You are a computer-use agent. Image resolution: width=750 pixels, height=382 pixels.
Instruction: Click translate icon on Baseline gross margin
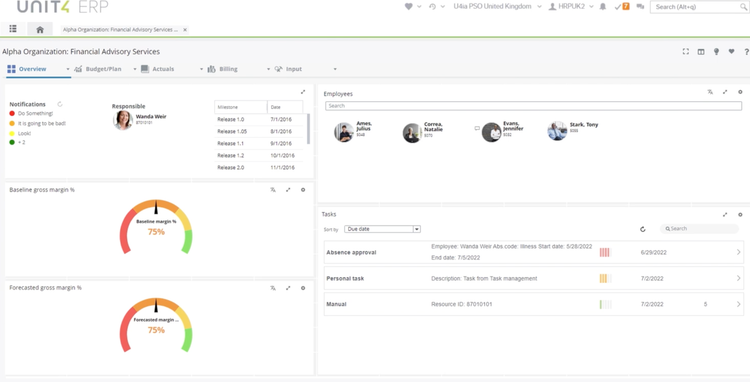click(273, 190)
